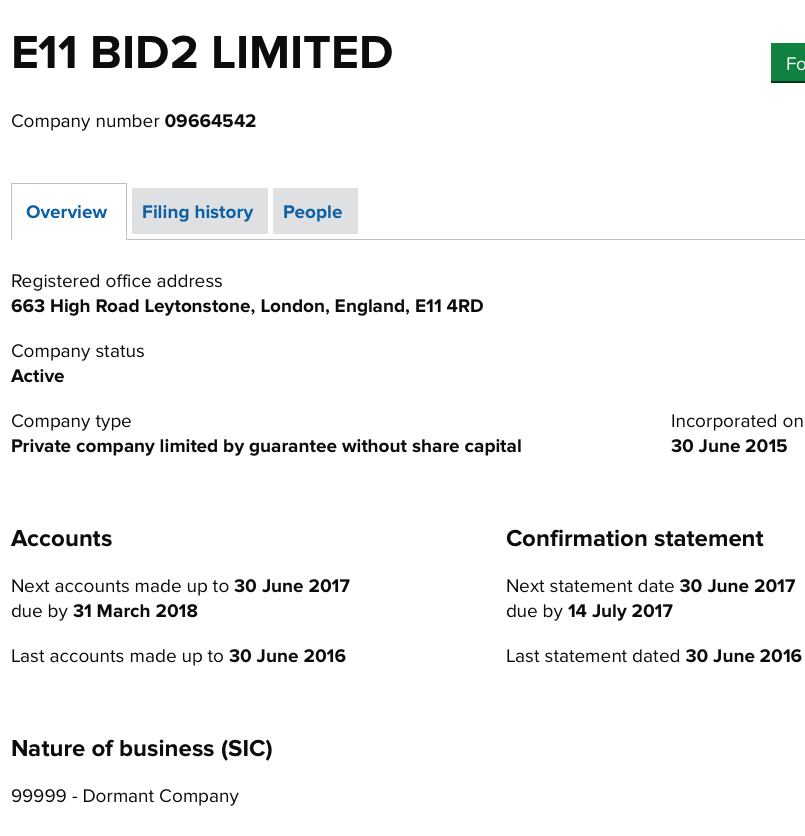Click the accounts due date 31 March 2018
Image resolution: width=805 pixels, height=836 pixels.
(x=135, y=611)
